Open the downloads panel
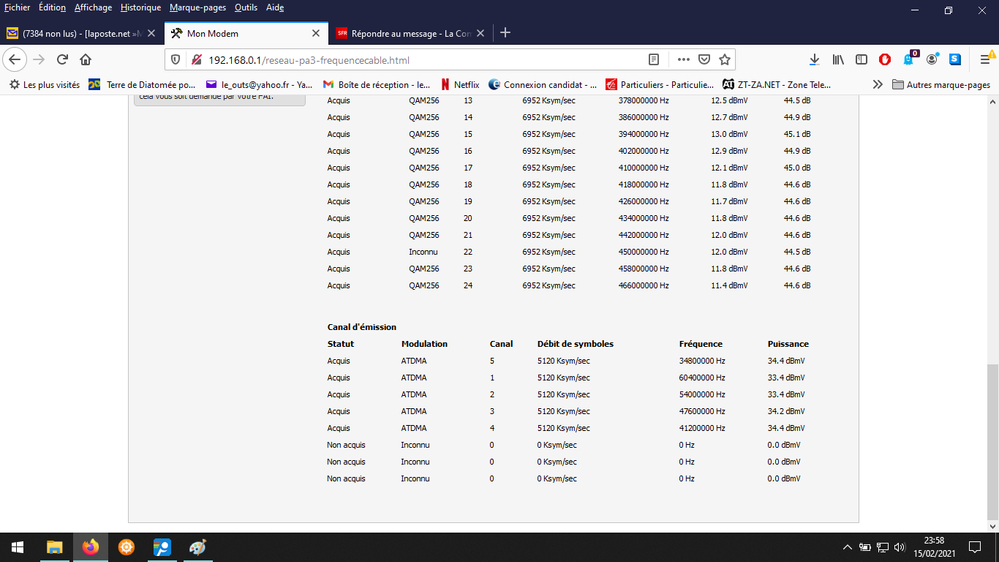Image resolution: width=999 pixels, height=562 pixels. click(814, 59)
